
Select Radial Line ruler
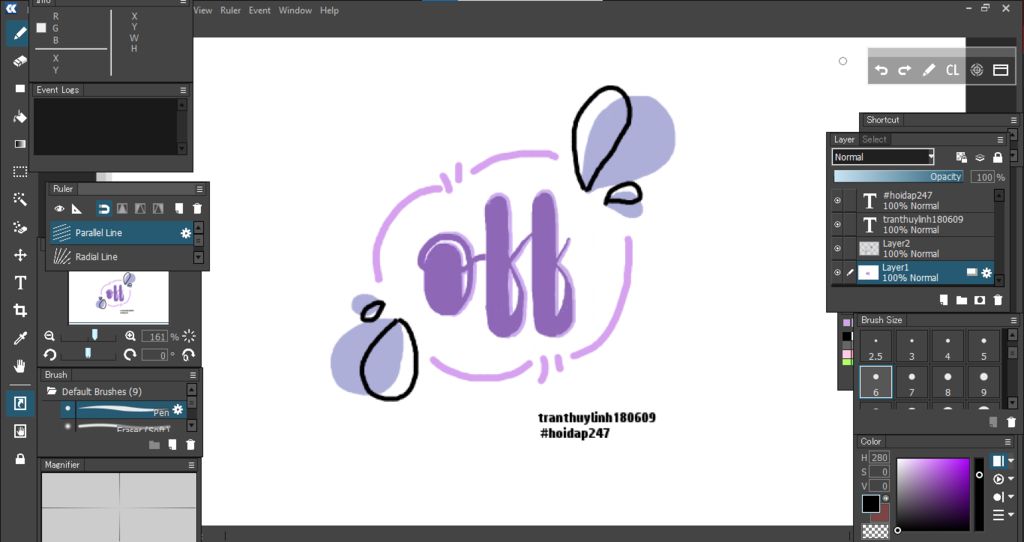tap(121, 257)
